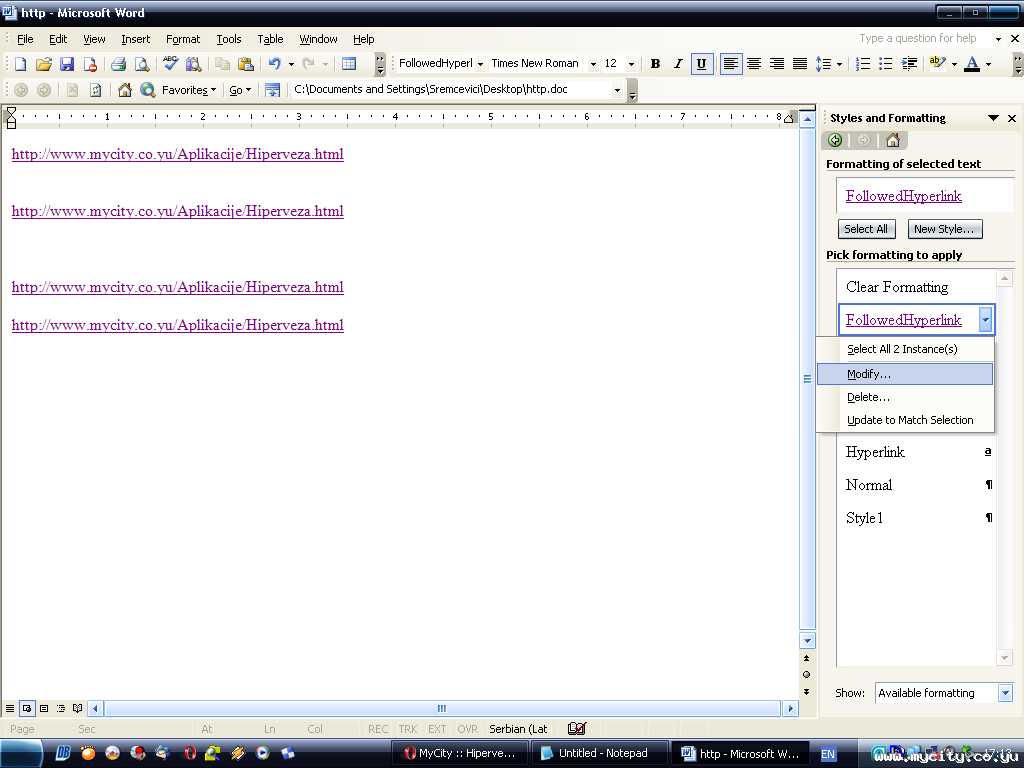Click the Type a question for help field
The width and height of the screenshot is (1024, 768).
920,39
